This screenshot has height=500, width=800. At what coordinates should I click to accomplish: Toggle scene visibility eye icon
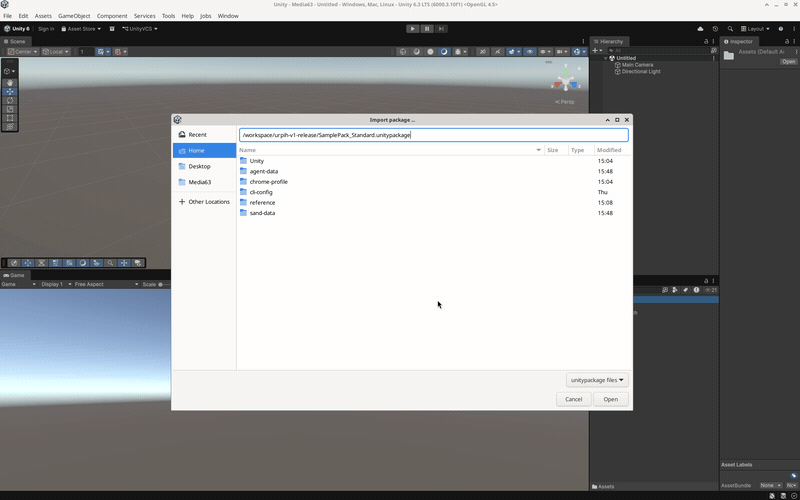(530, 52)
